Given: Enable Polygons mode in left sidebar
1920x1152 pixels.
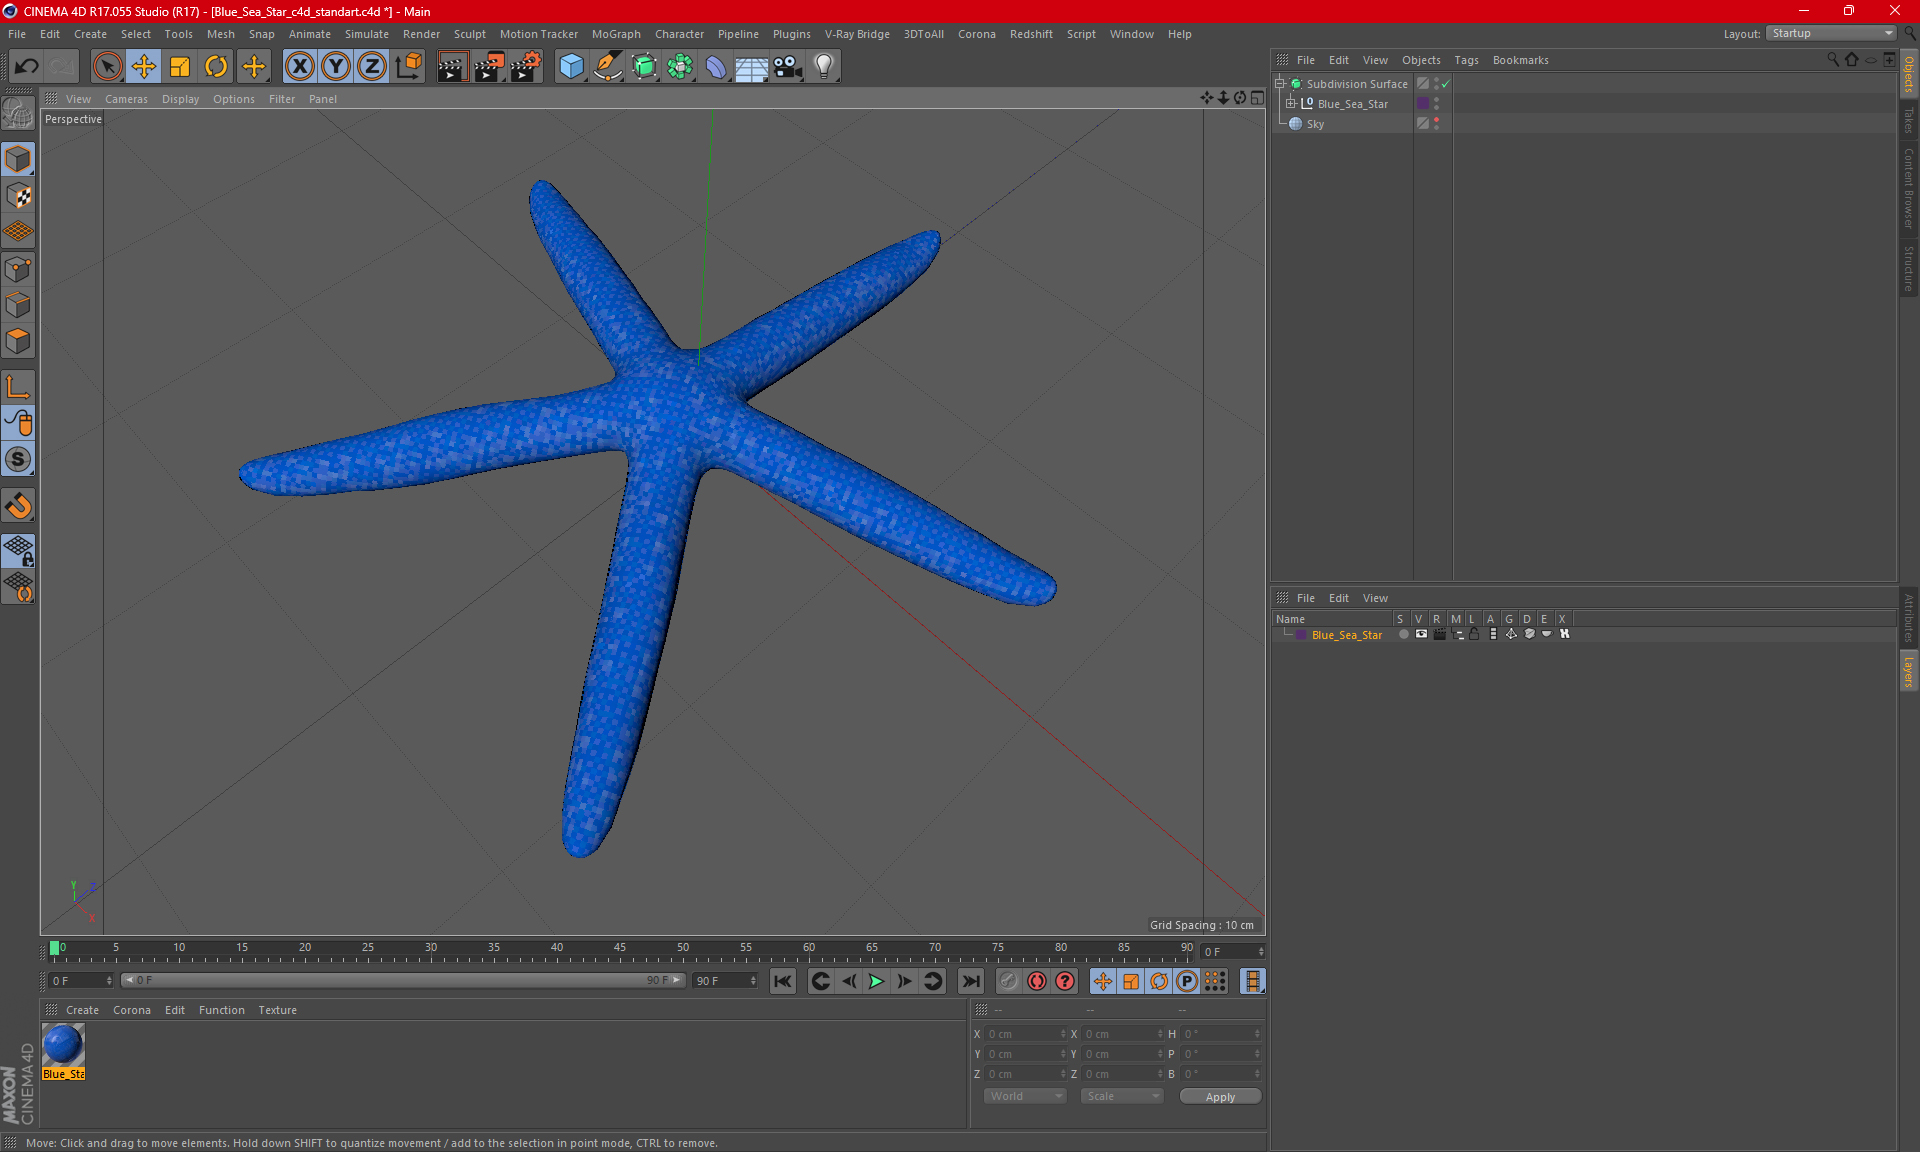Looking at the screenshot, I should [18, 342].
